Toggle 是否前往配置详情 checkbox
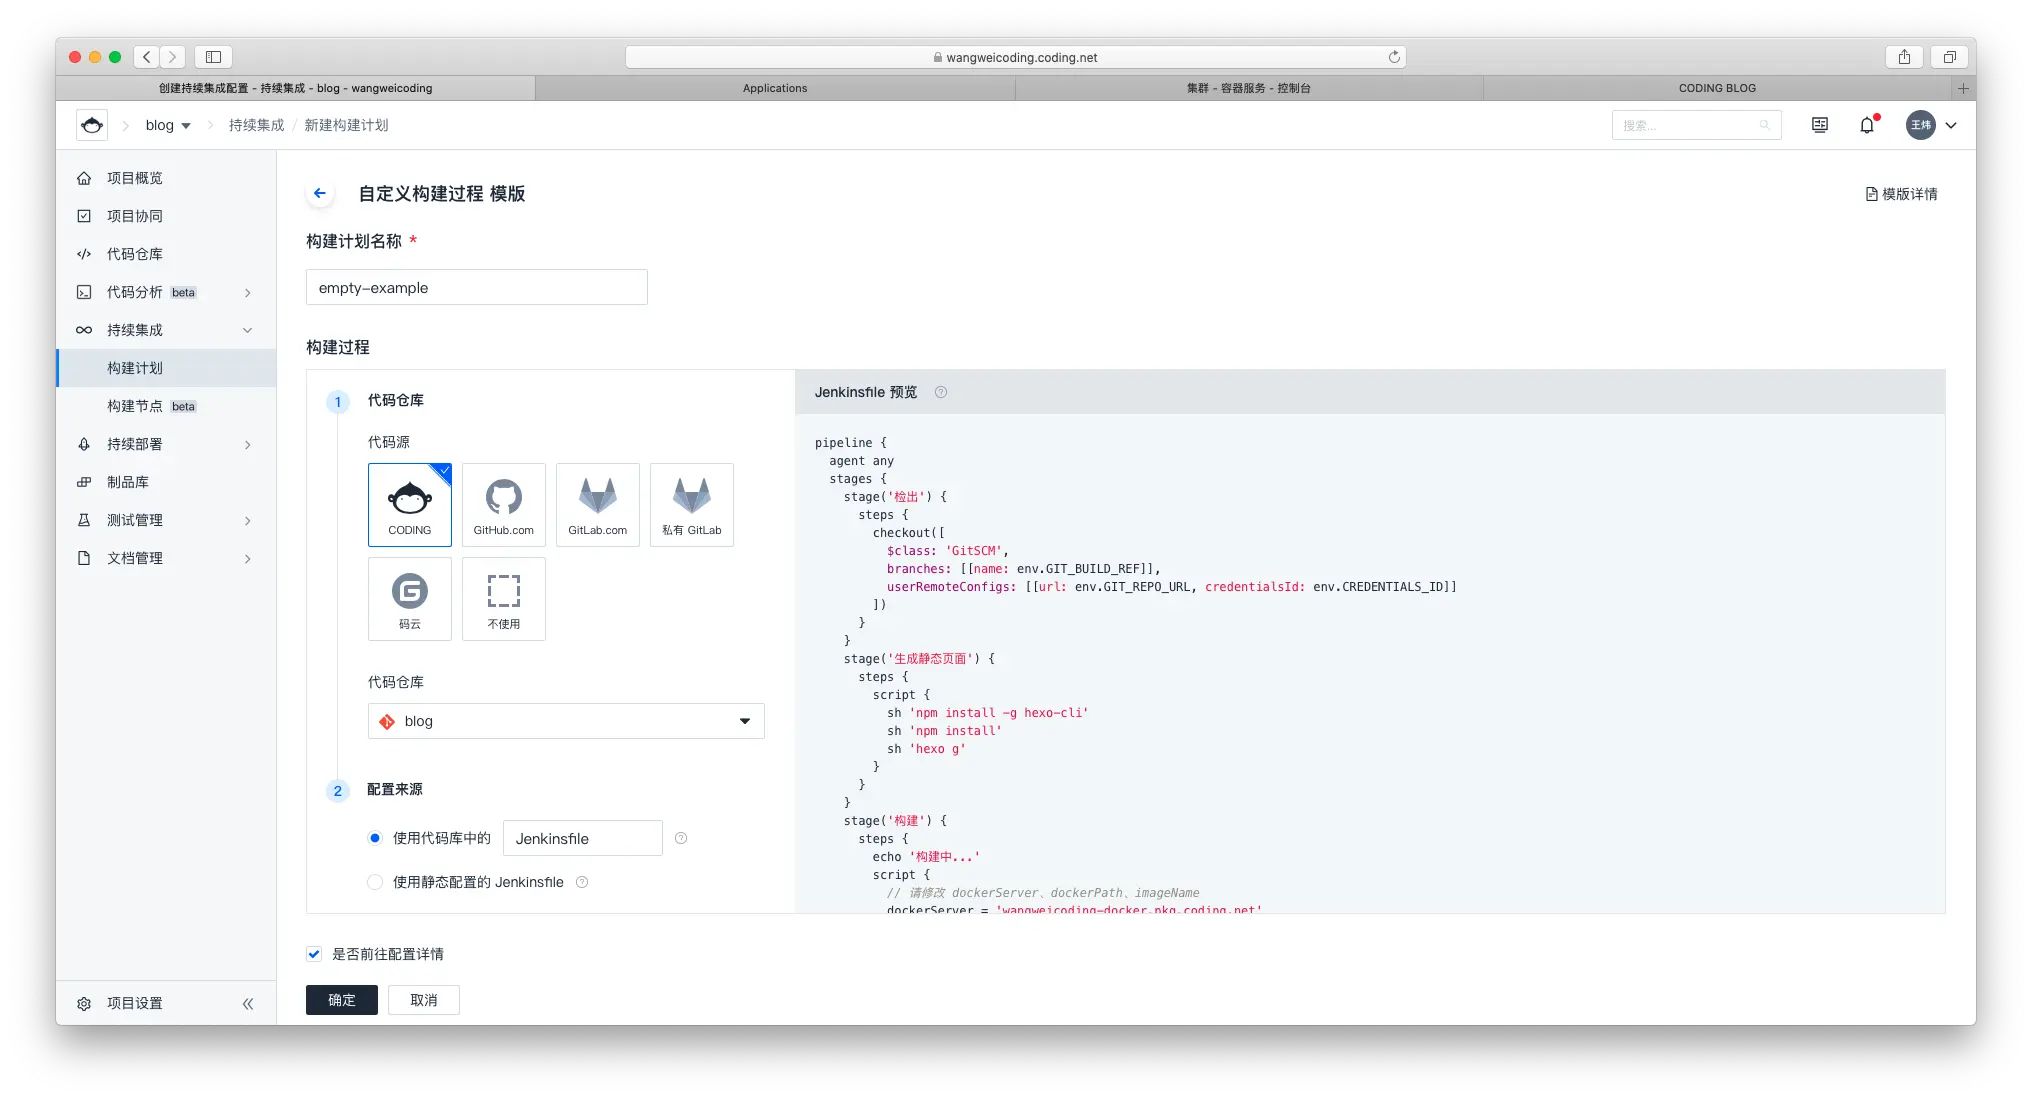The width and height of the screenshot is (2032, 1099). coord(314,954)
